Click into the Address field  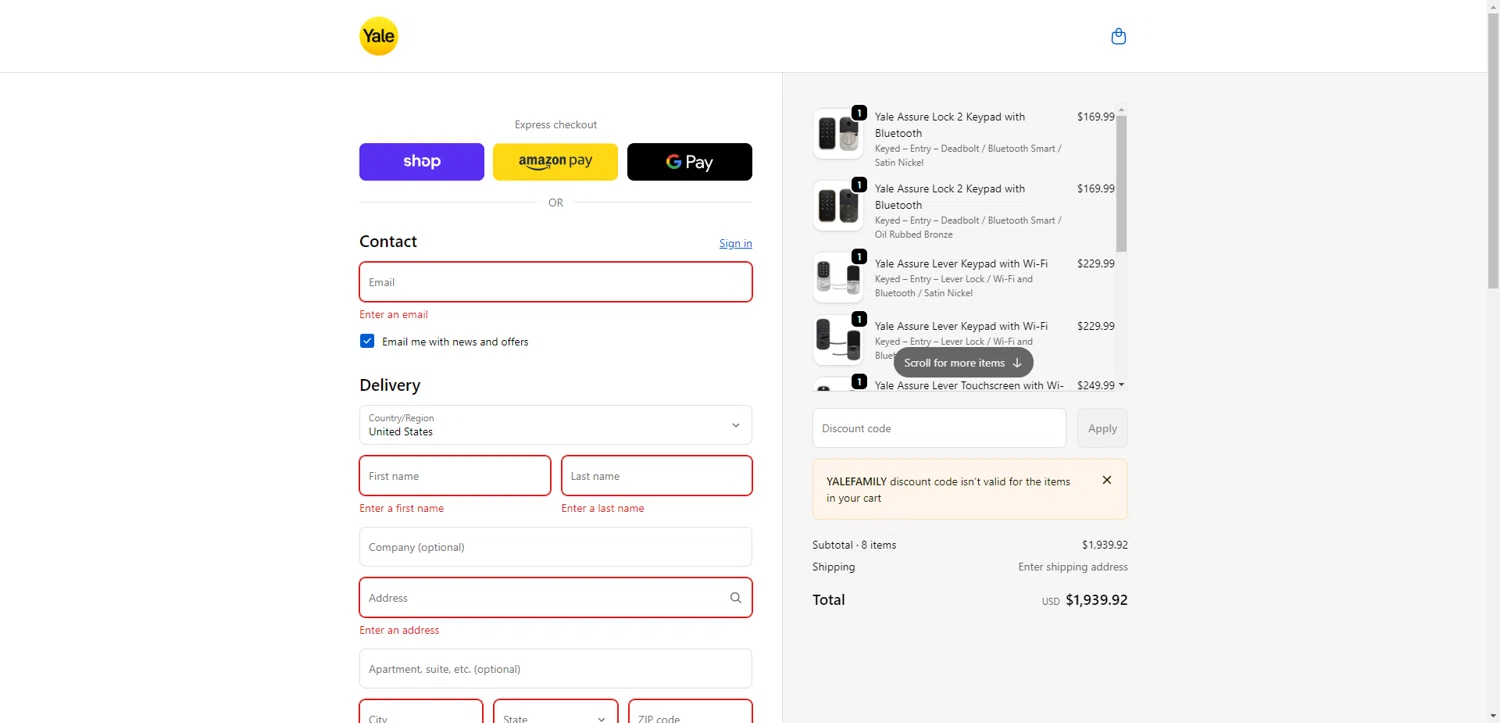(555, 598)
